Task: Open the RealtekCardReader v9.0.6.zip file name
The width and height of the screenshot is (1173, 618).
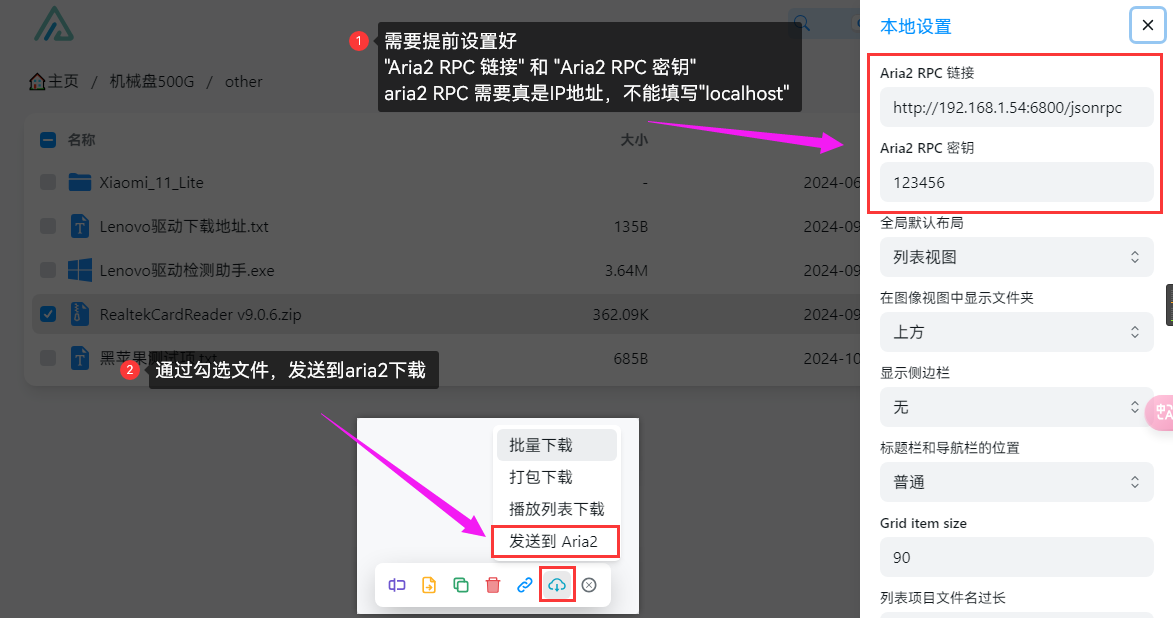Action: pyautogui.click(x=200, y=314)
